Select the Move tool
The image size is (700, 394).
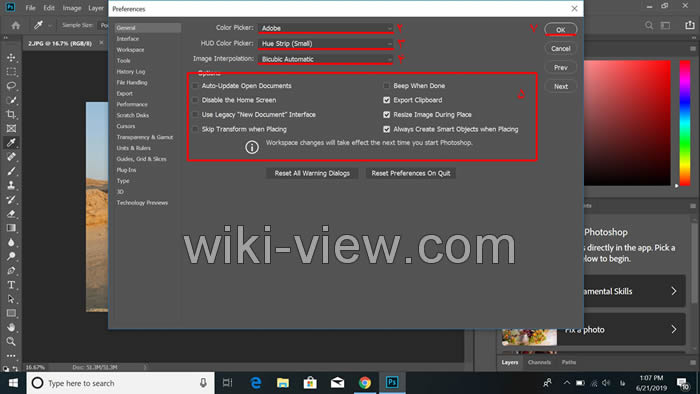tap(11, 58)
